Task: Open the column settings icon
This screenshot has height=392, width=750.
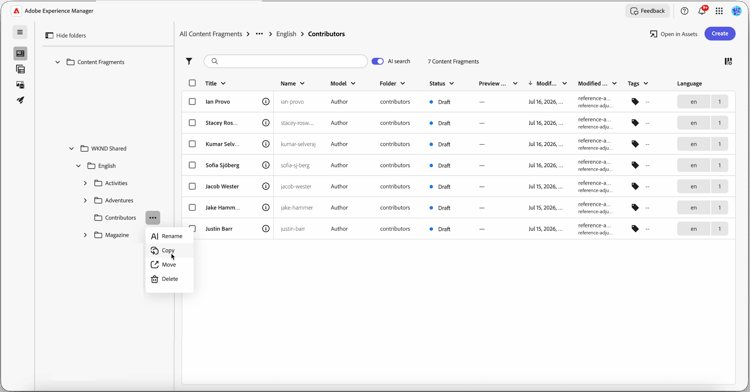Action: pyautogui.click(x=728, y=61)
